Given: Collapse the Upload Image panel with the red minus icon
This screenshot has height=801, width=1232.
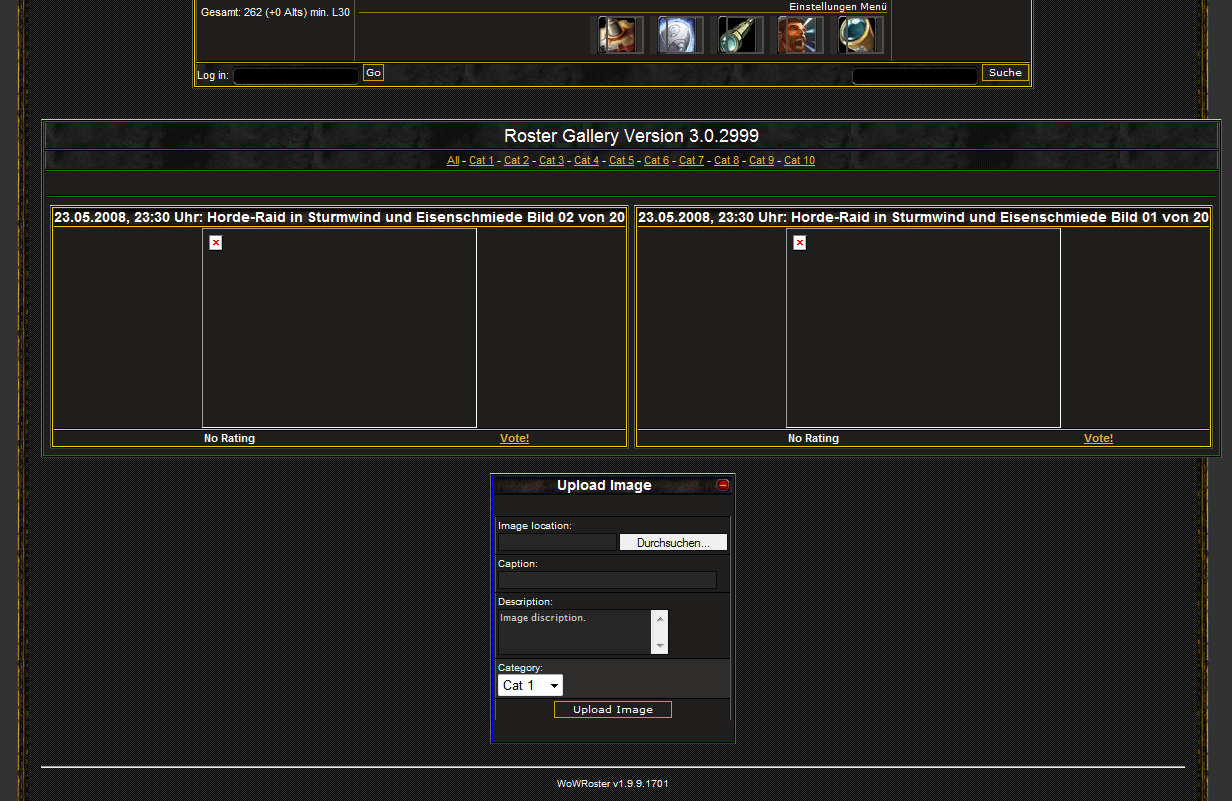Looking at the screenshot, I should point(723,485).
